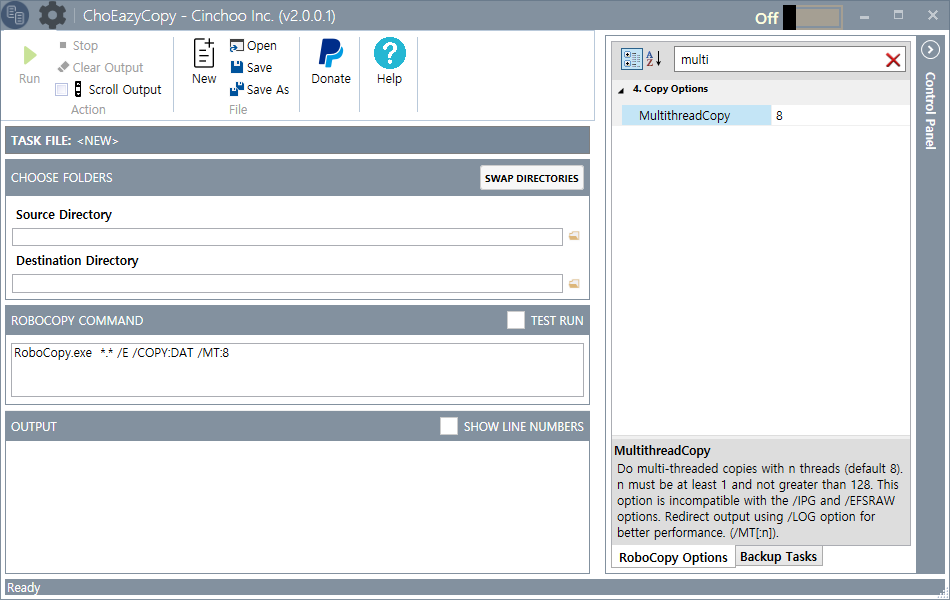This screenshot has width=950, height=600.
Task: Collapse the 4. Copy Options category
Action: 621,90
